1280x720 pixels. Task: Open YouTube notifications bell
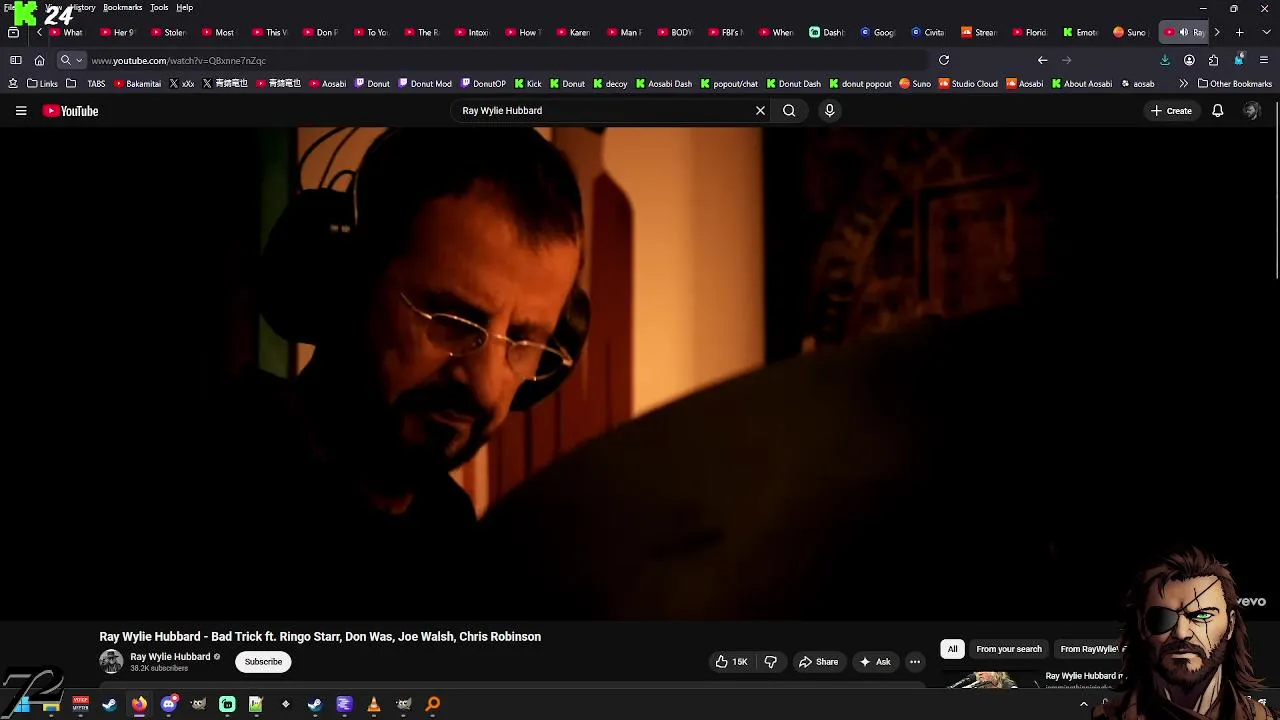pyautogui.click(x=1218, y=111)
